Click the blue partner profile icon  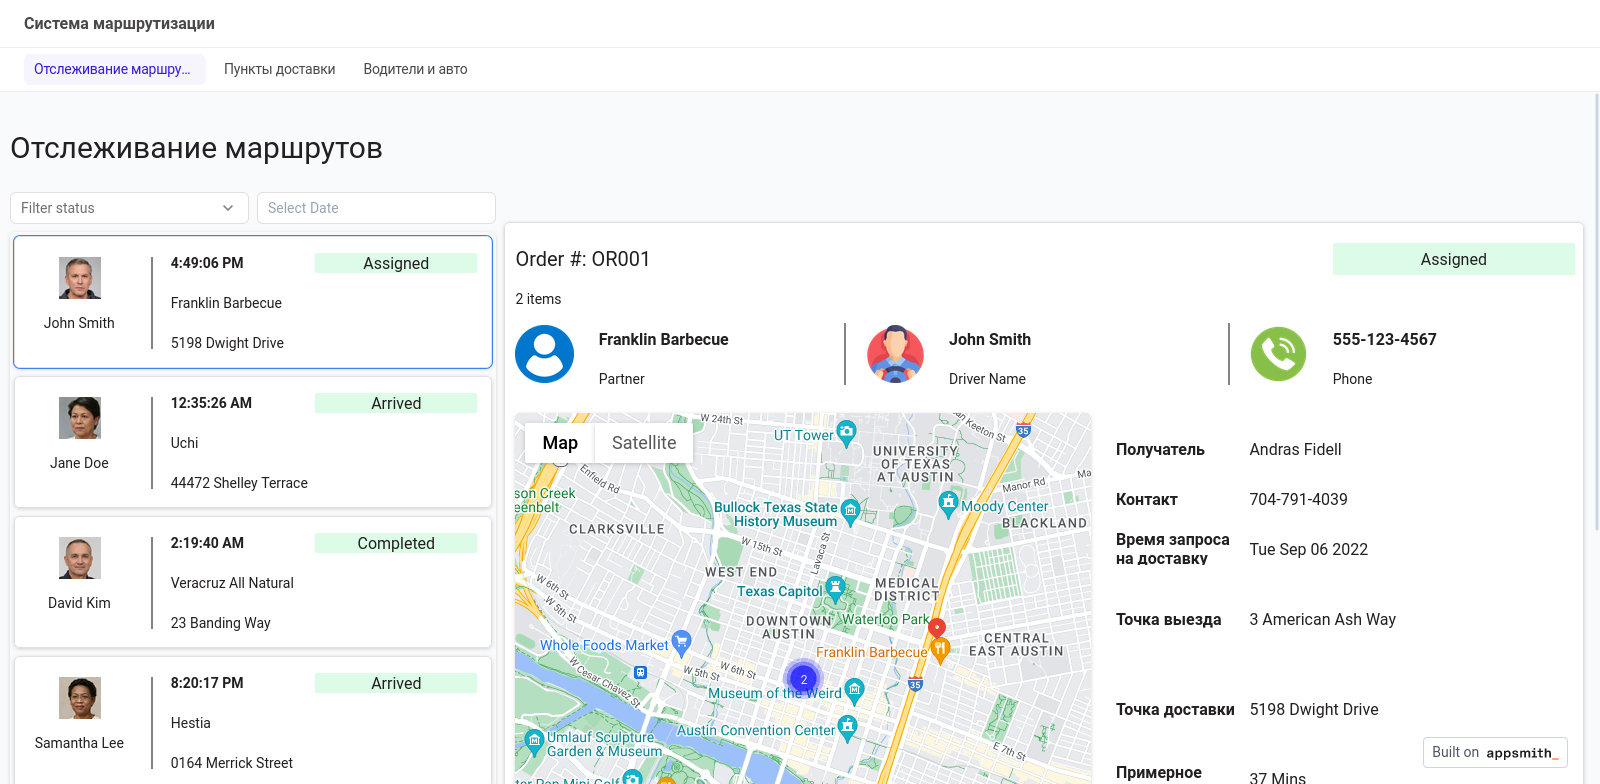tap(544, 354)
